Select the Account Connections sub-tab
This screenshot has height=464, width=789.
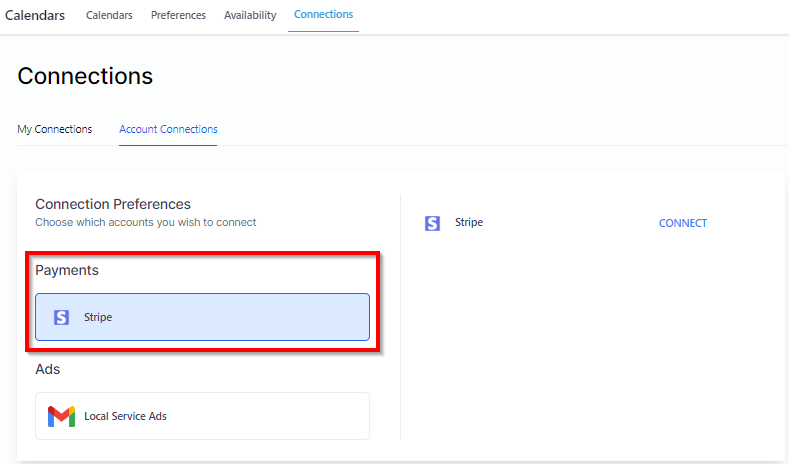(x=168, y=129)
